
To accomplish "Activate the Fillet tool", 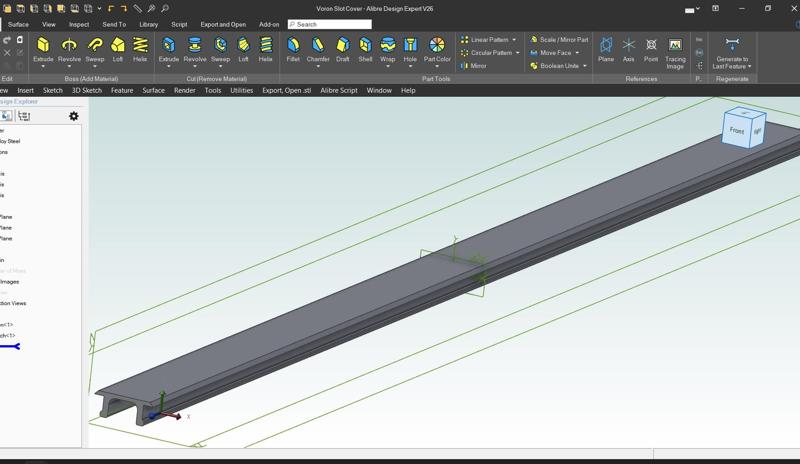I will pos(293,49).
